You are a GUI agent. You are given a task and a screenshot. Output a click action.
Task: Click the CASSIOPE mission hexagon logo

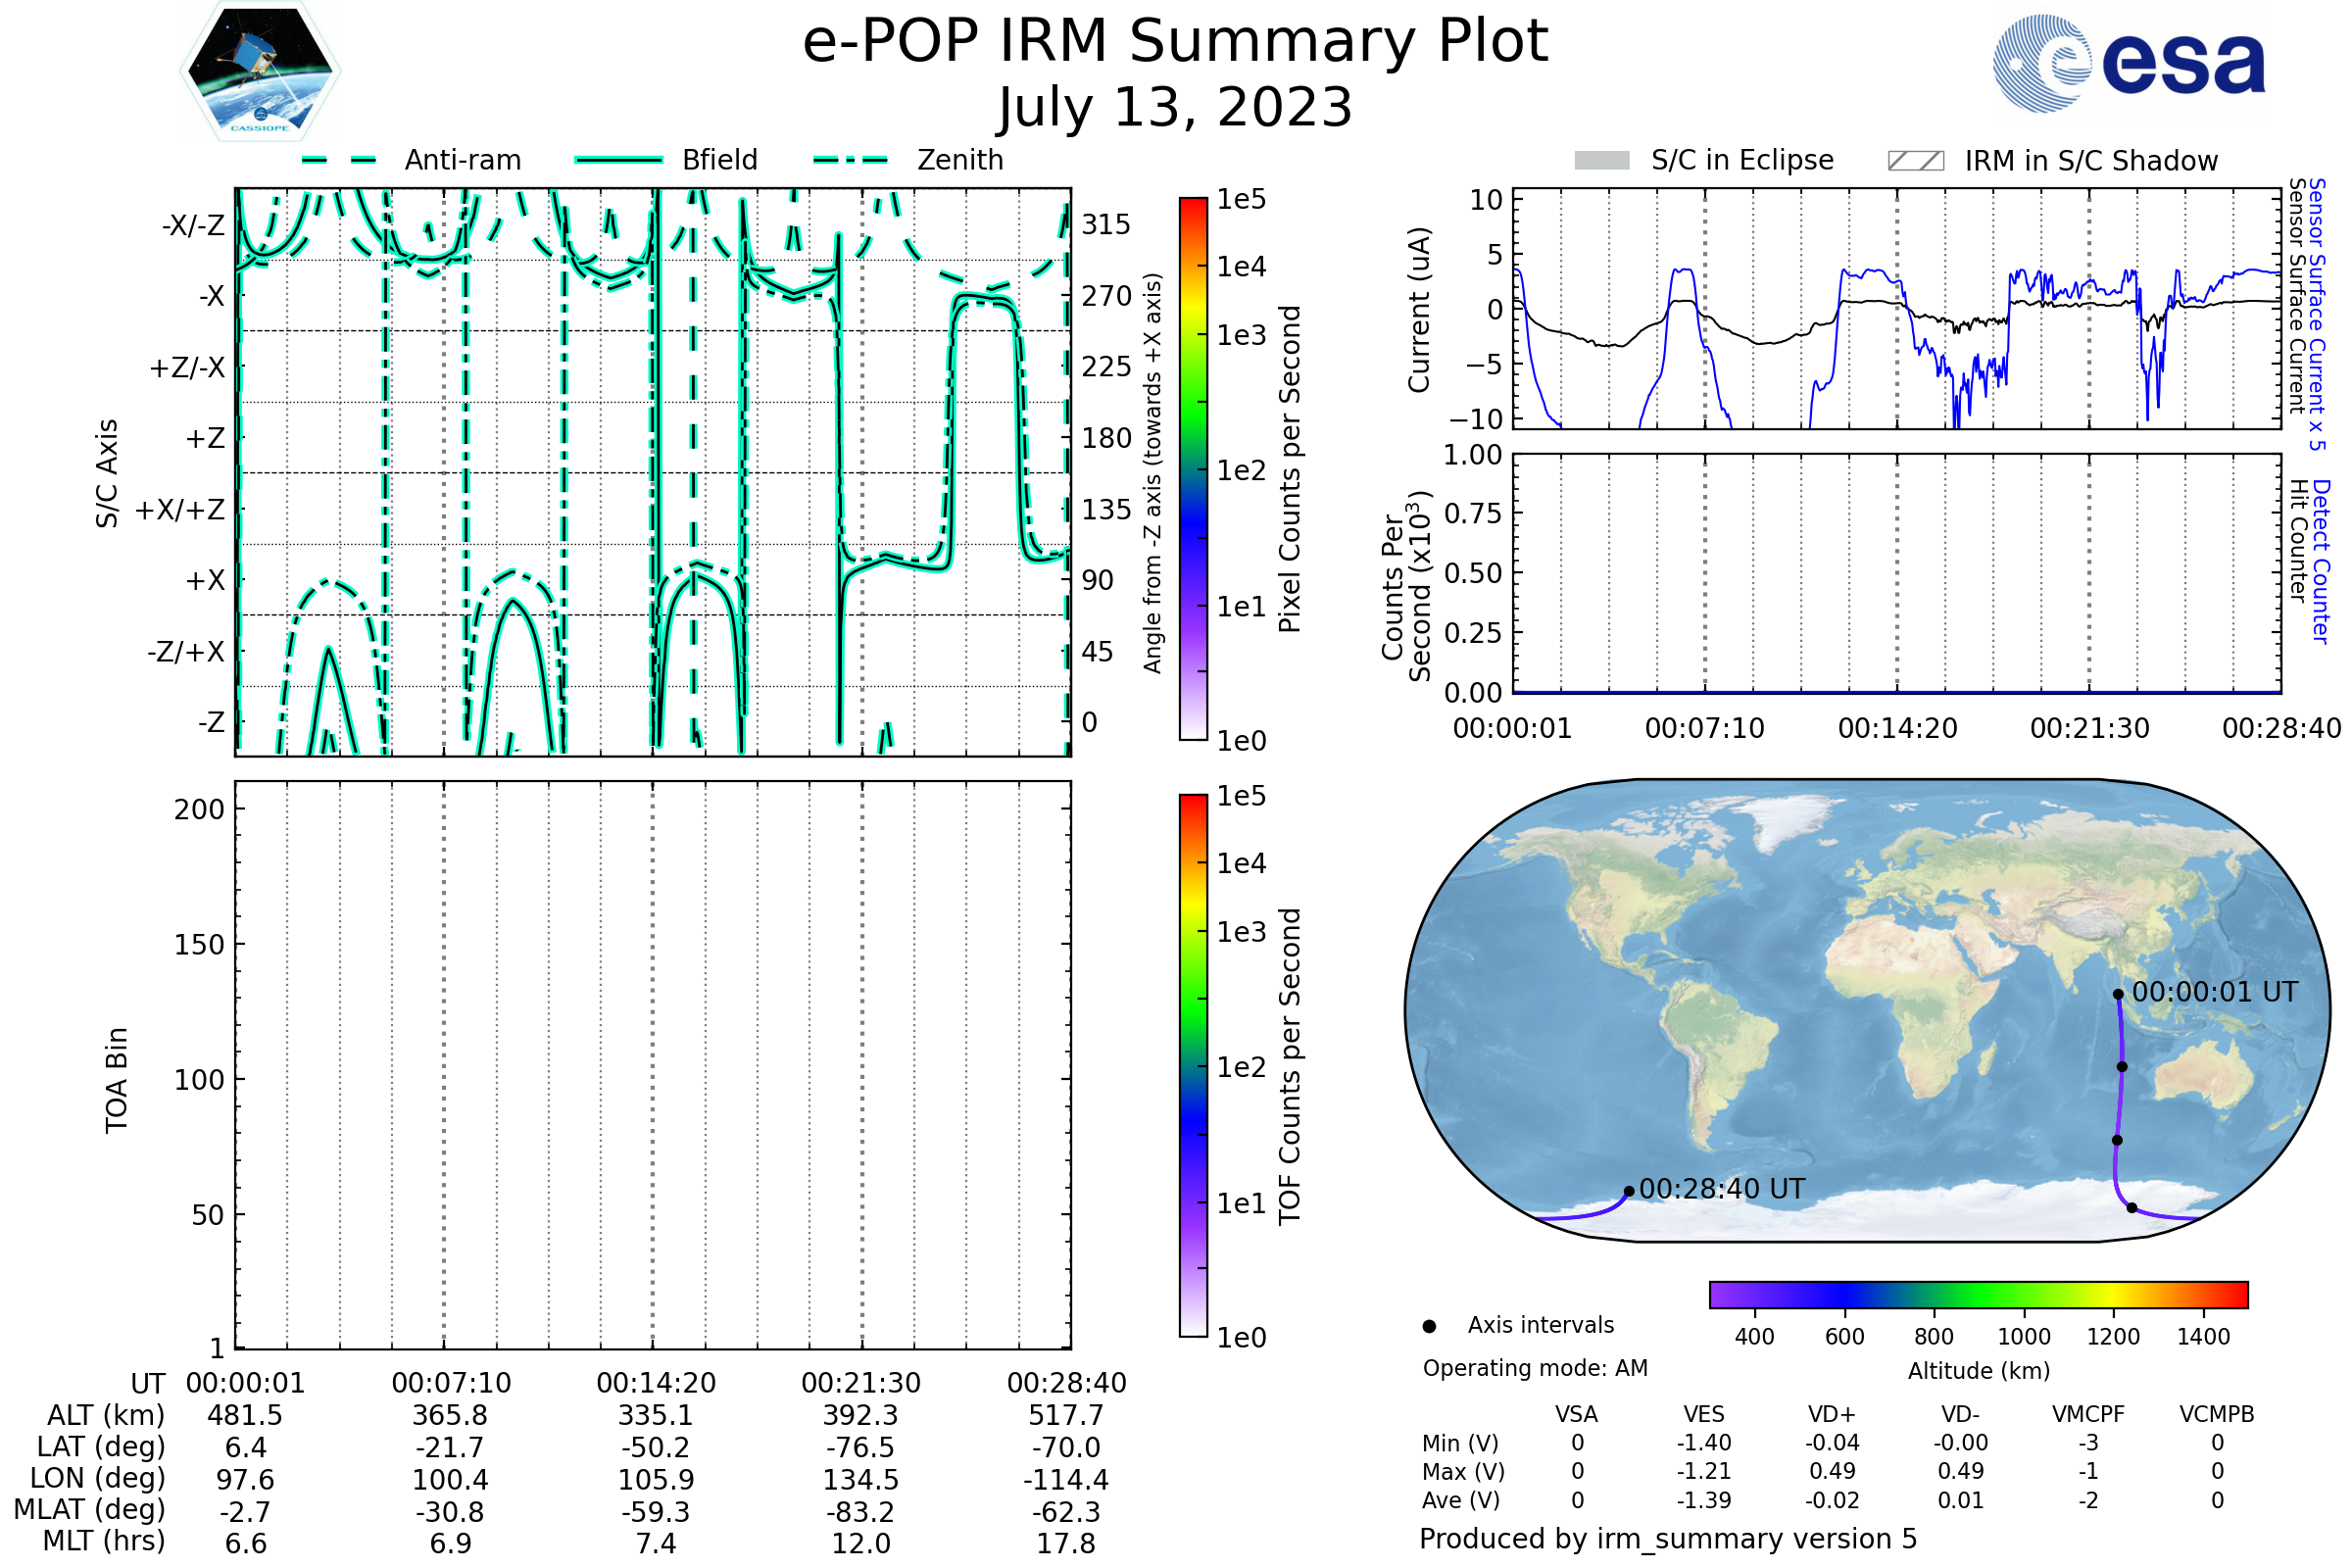pyautogui.click(x=260, y=72)
